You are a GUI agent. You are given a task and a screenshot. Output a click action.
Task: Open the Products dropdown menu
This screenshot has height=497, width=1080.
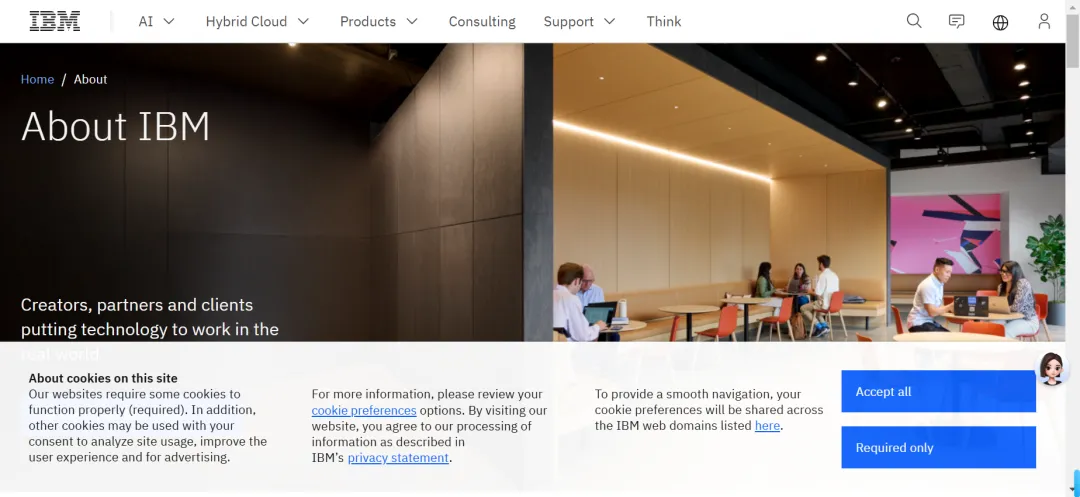point(379,21)
